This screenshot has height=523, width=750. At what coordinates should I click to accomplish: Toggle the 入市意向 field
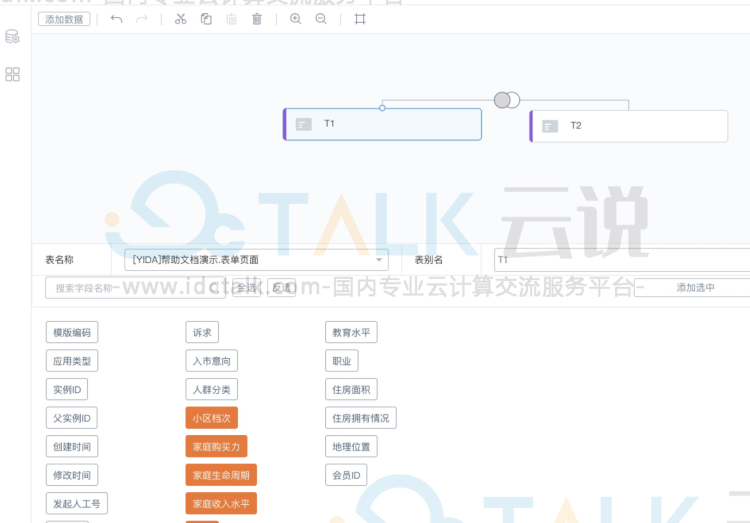(211, 361)
